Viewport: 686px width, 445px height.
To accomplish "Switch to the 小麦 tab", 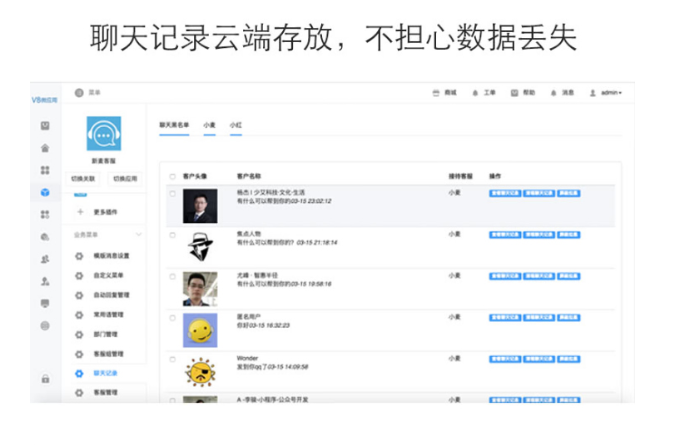I will [209, 125].
